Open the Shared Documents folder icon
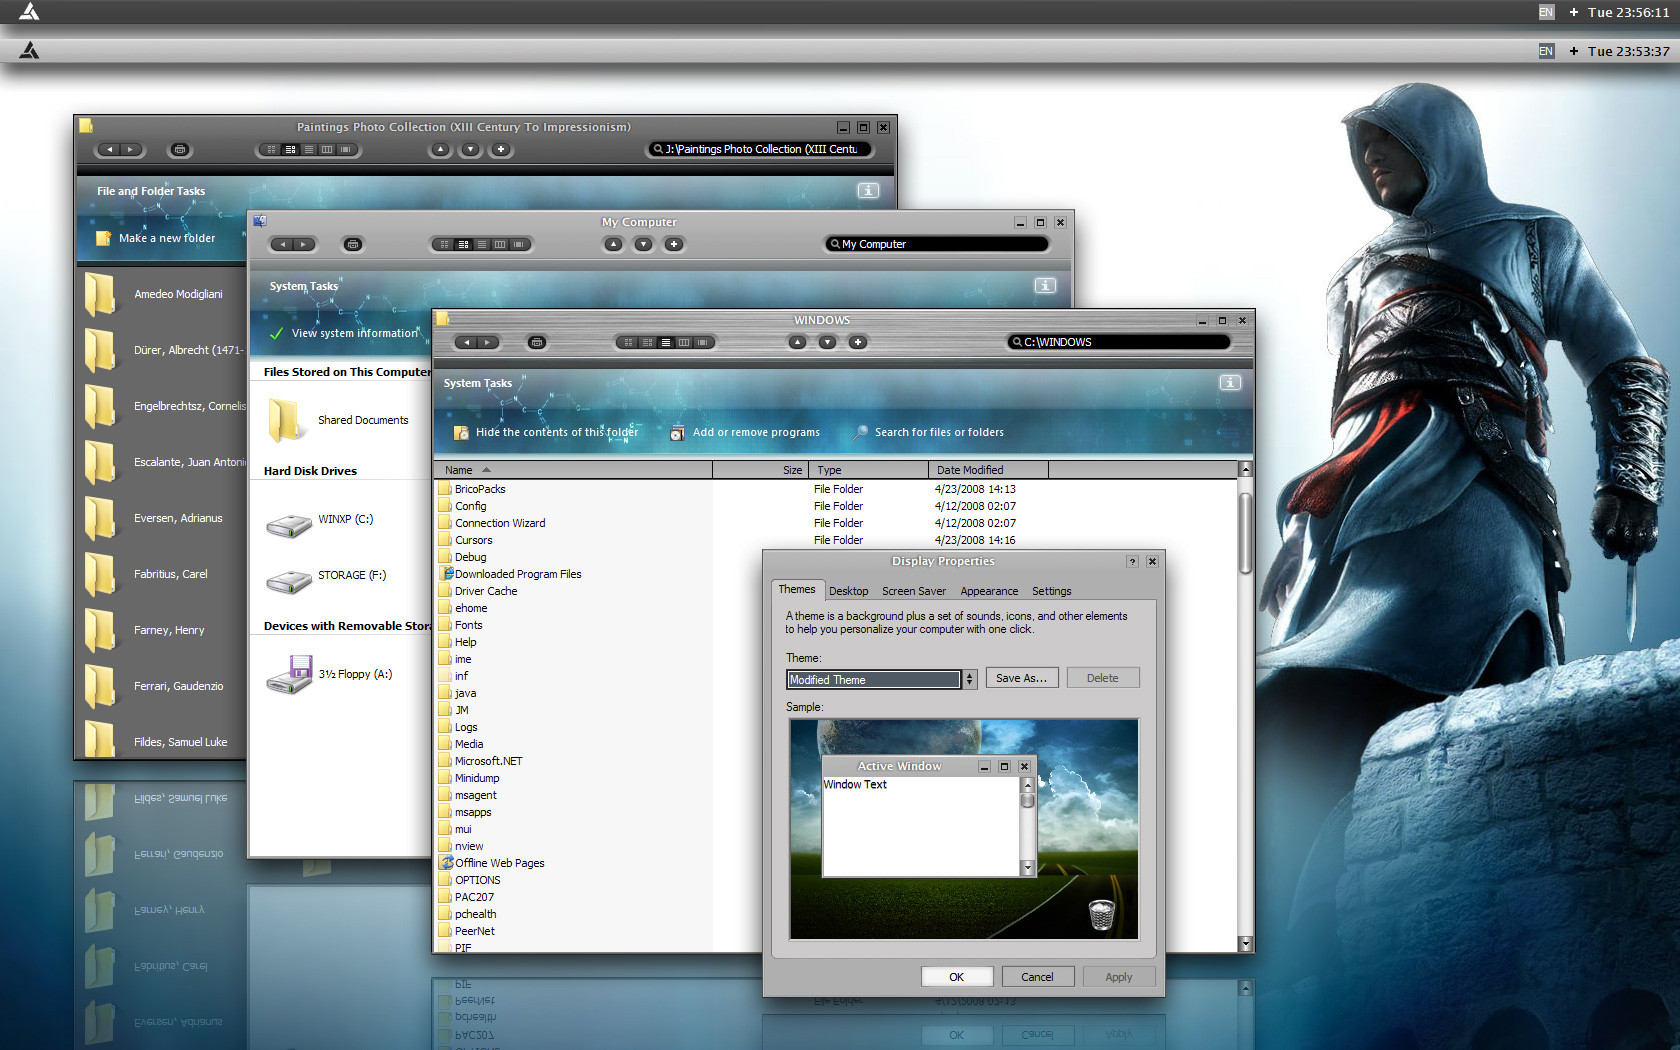 coord(285,420)
